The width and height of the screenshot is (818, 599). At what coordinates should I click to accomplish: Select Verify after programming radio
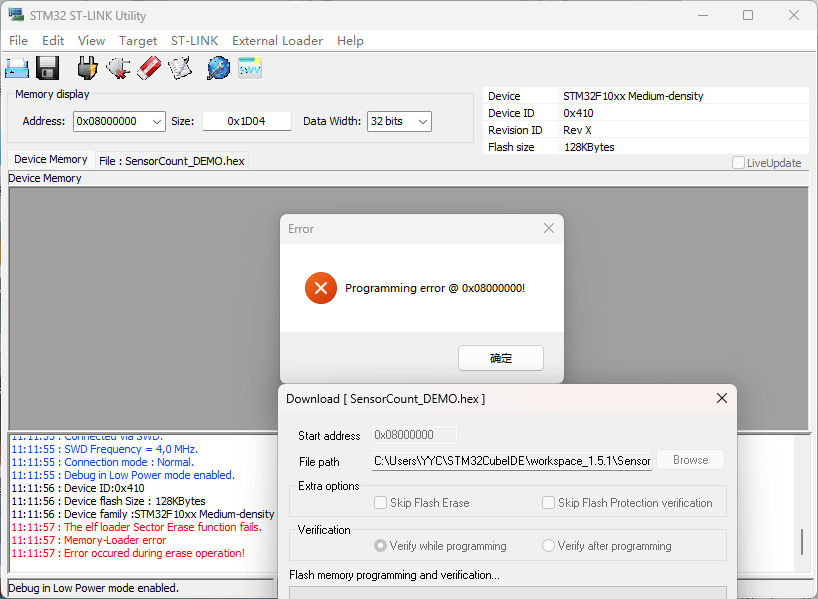tap(548, 546)
